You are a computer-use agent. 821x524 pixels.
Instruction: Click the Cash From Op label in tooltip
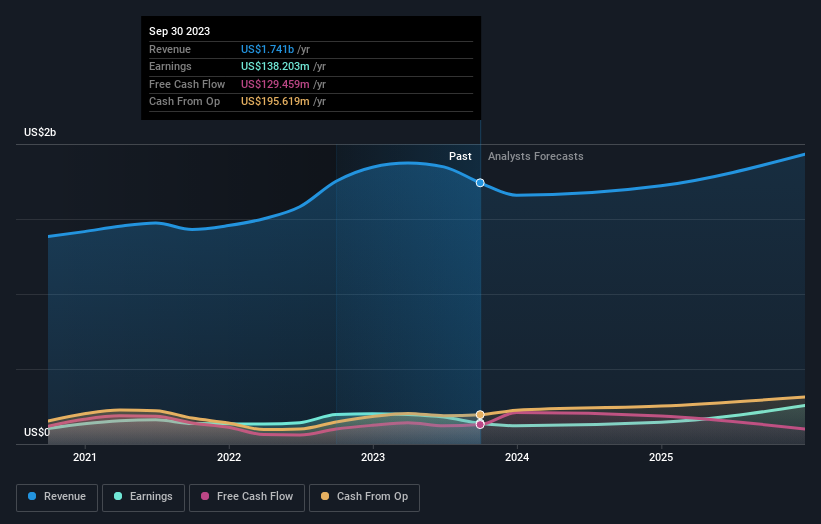(x=184, y=102)
